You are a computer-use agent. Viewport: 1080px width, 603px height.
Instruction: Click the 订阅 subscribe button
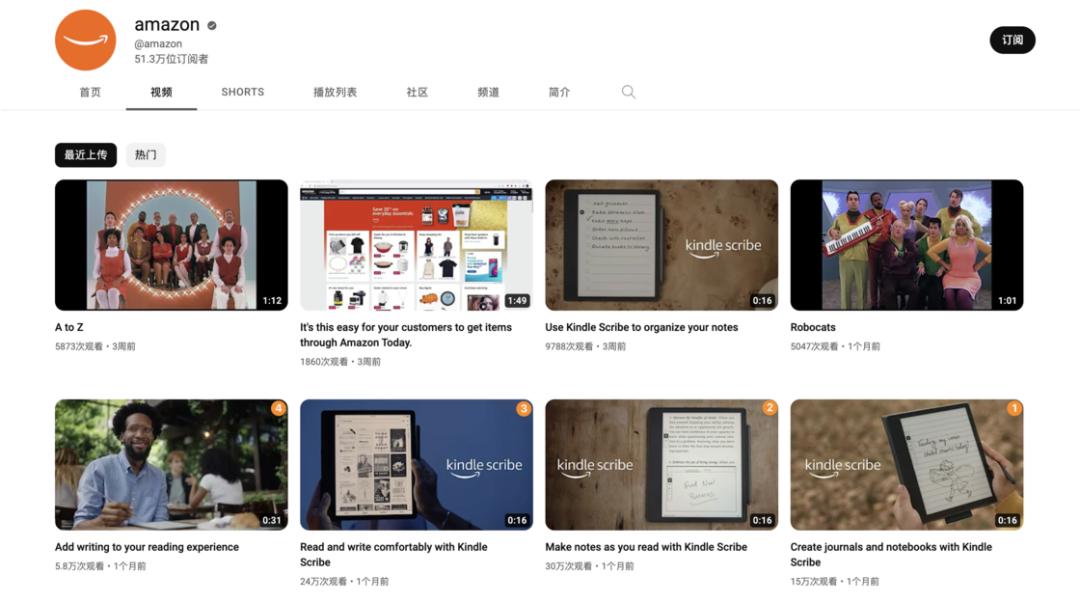point(1012,40)
